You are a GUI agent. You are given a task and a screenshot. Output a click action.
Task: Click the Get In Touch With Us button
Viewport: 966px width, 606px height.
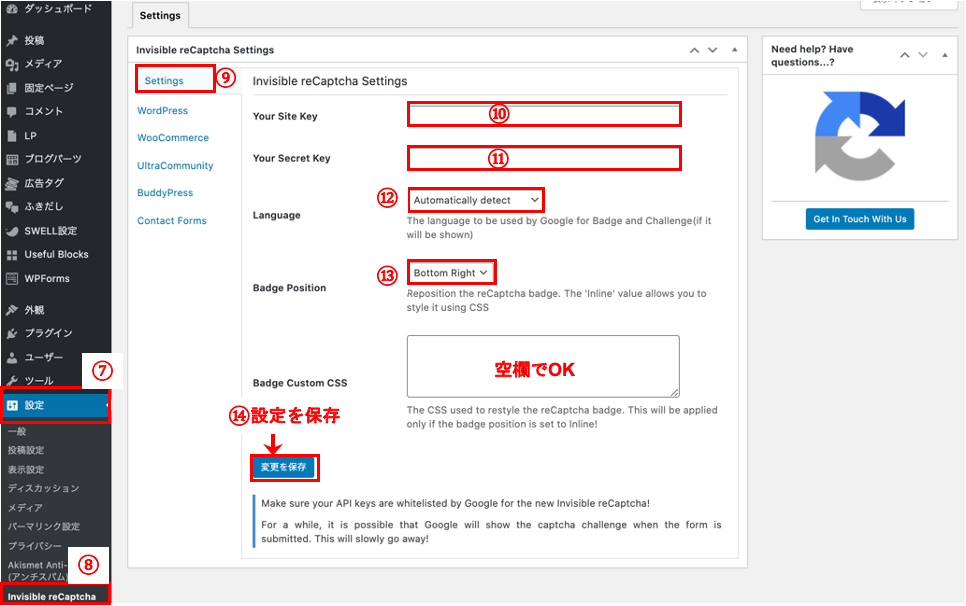[x=860, y=219]
